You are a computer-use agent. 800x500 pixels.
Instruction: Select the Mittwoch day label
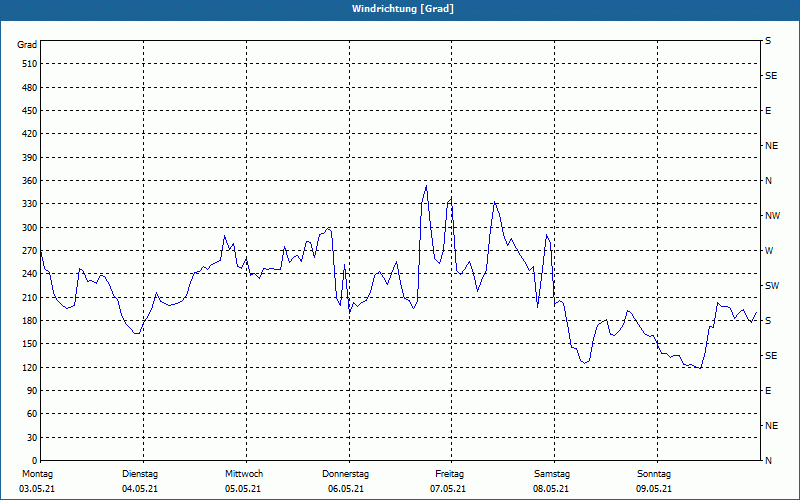click(244, 474)
